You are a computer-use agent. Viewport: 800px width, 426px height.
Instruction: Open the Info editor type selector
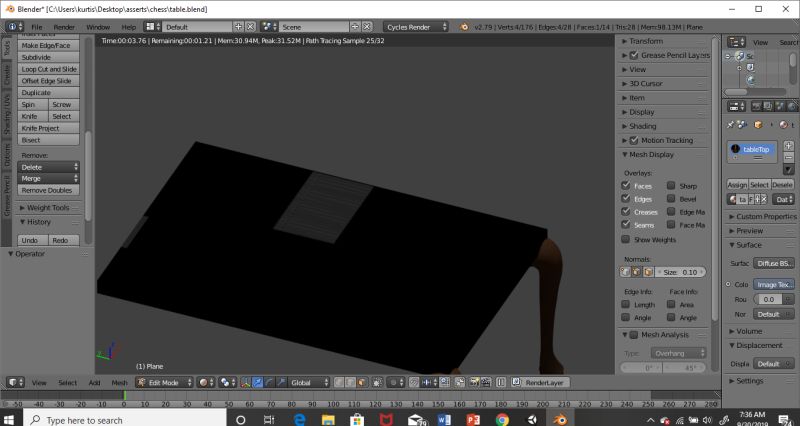pos(14,27)
